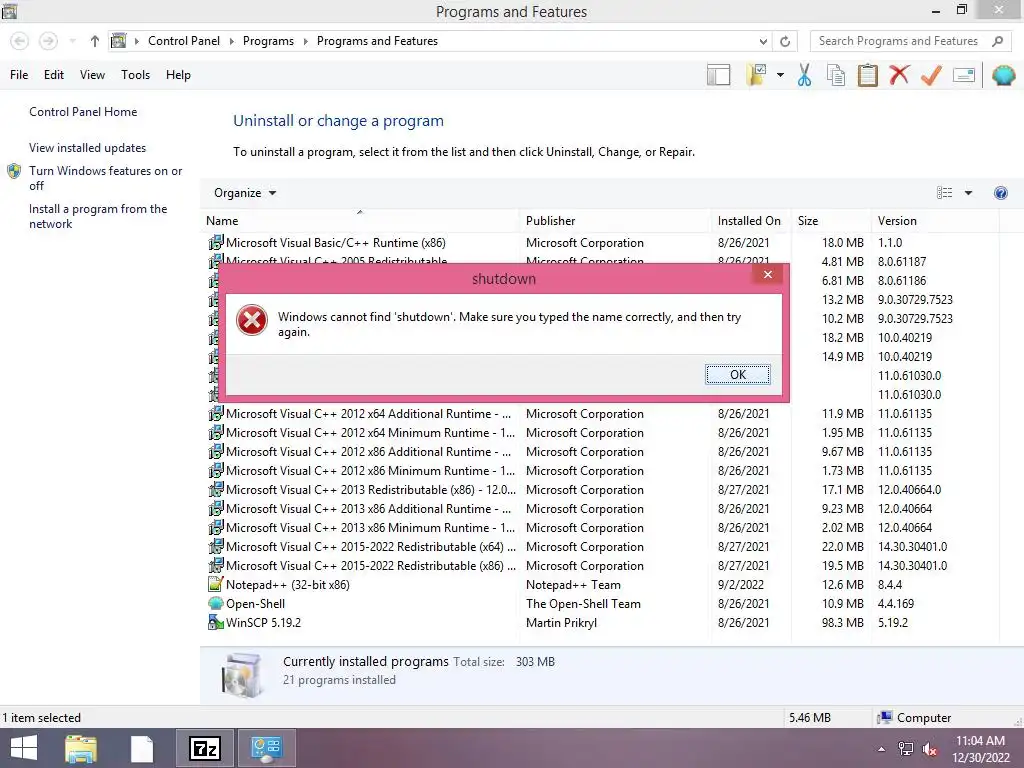
Task: Open the Windows Start button
Action: tap(24, 748)
